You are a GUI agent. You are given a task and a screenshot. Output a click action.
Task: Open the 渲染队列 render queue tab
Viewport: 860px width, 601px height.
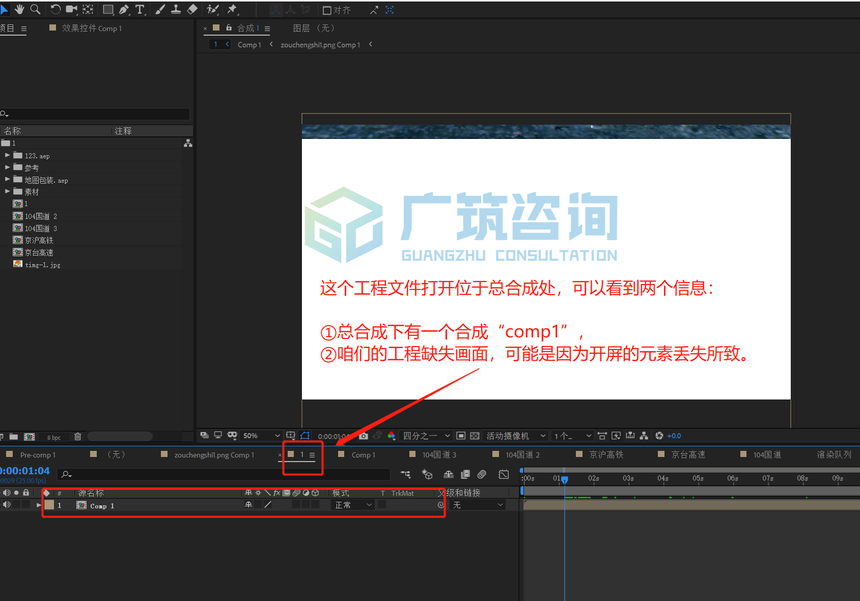click(x=834, y=455)
